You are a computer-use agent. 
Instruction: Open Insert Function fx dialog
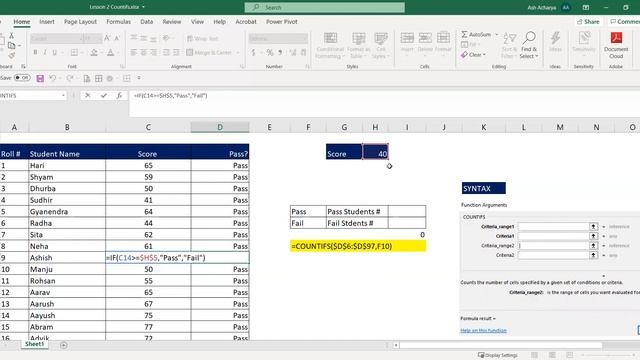(119, 96)
